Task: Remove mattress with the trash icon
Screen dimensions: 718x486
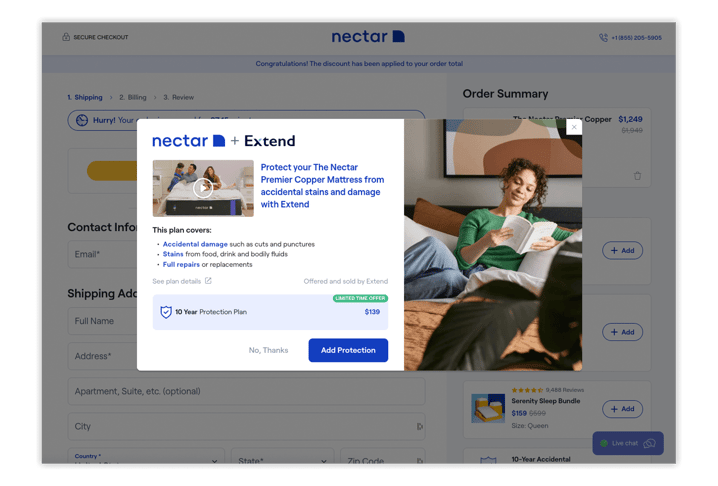Action: click(x=637, y=176)
